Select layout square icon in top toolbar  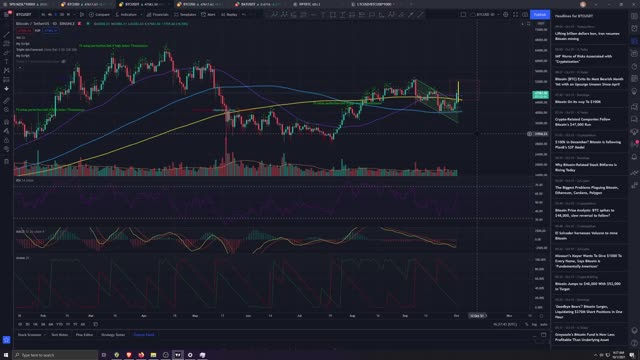[x=463, y=14]
